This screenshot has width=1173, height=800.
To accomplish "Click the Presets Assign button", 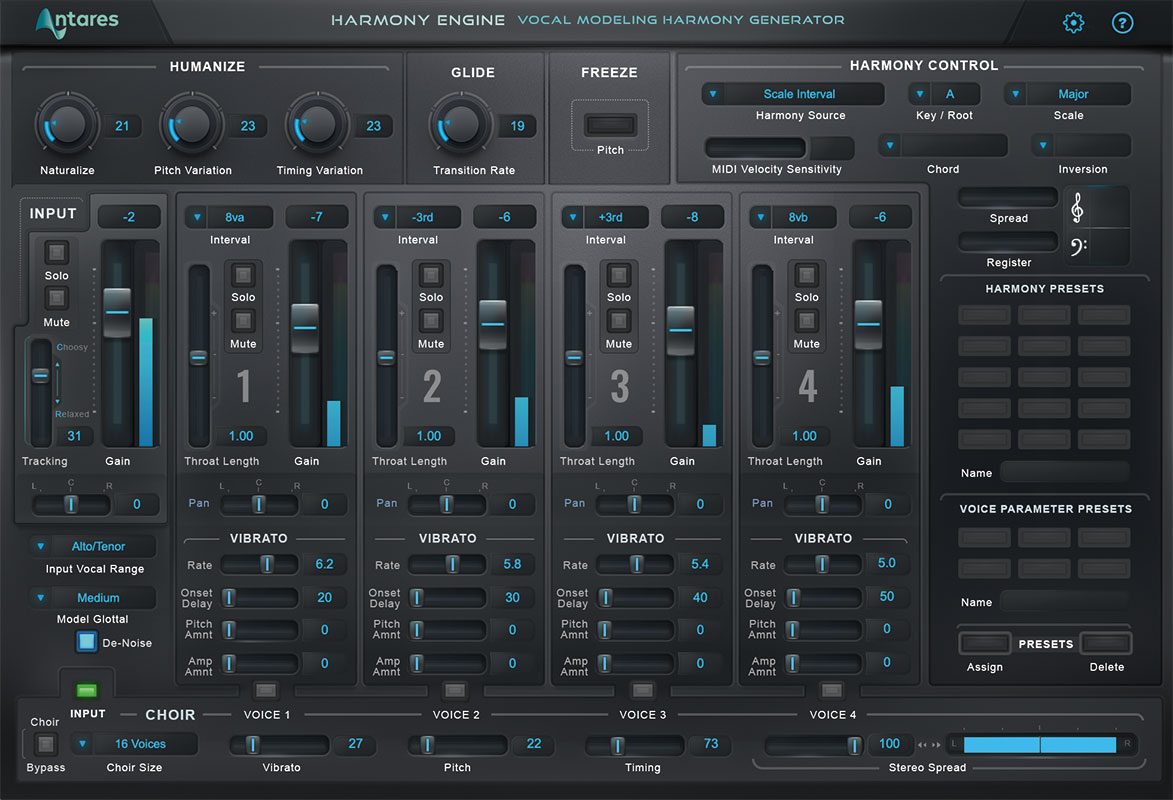I will pyautogui.click(x=984, y=643).
